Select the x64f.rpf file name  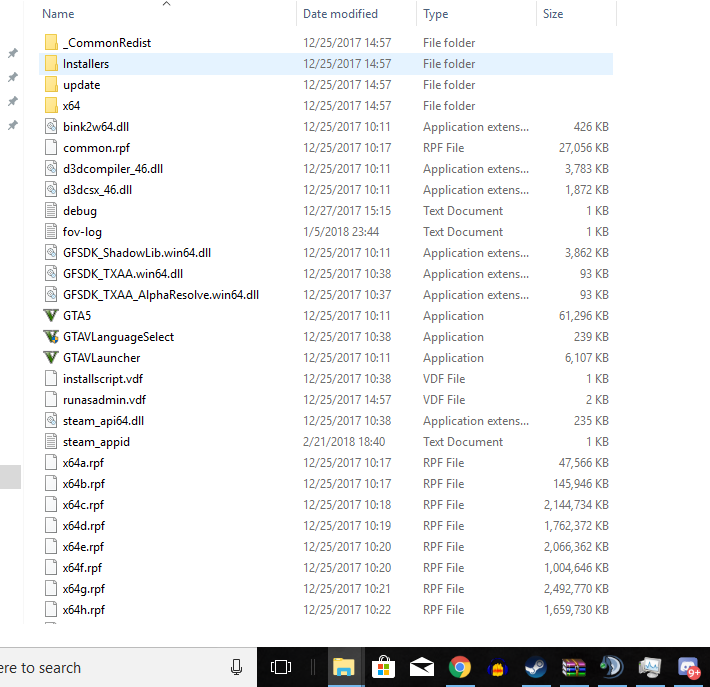click(x=82, y=567)
